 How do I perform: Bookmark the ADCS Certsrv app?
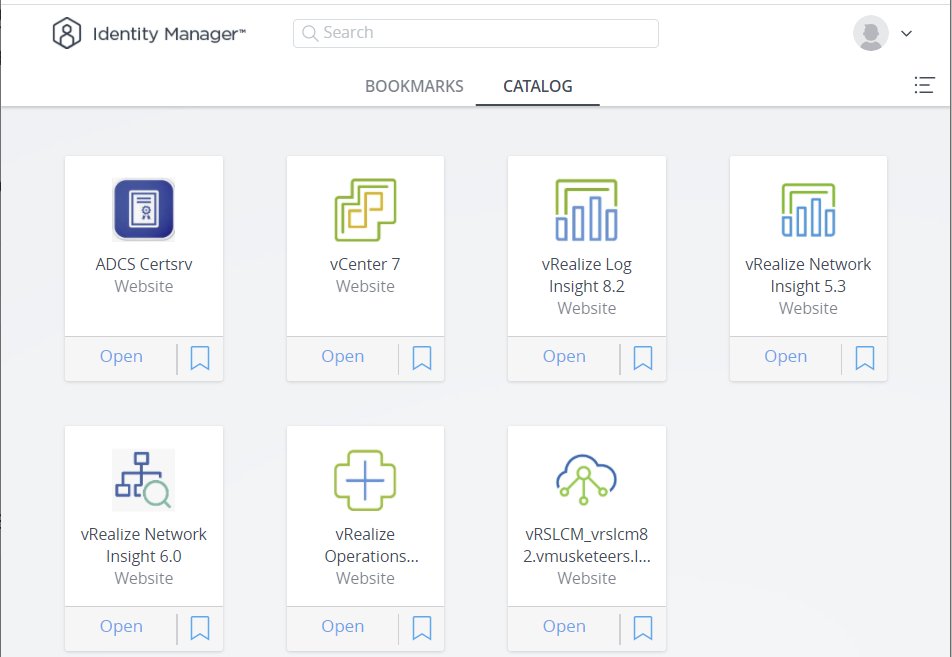tap(200, 358)
